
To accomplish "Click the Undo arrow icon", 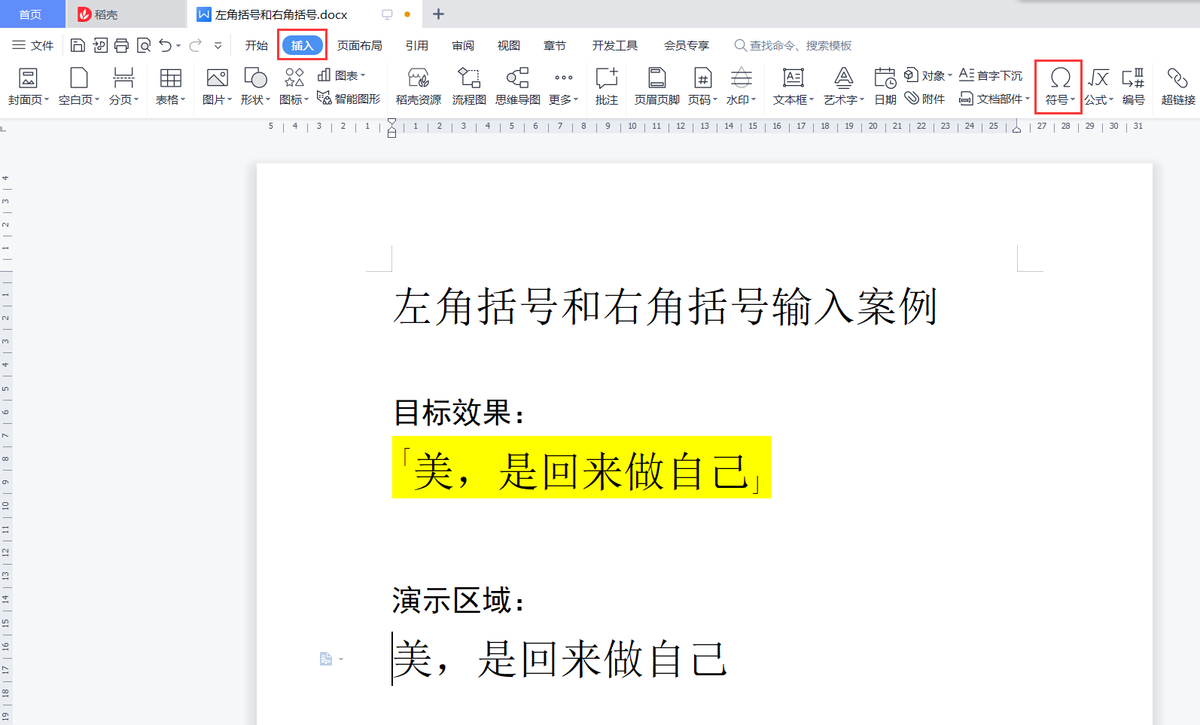I will click(x=165, y=45).
